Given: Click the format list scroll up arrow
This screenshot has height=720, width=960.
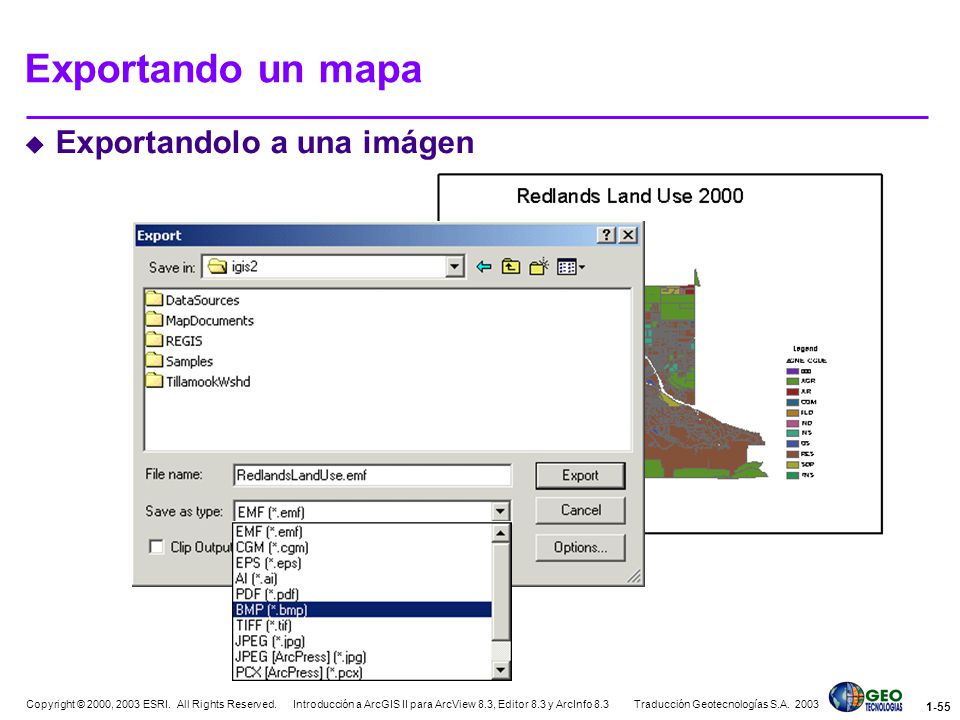Looking at the screenshot, I should pos(501,533).
